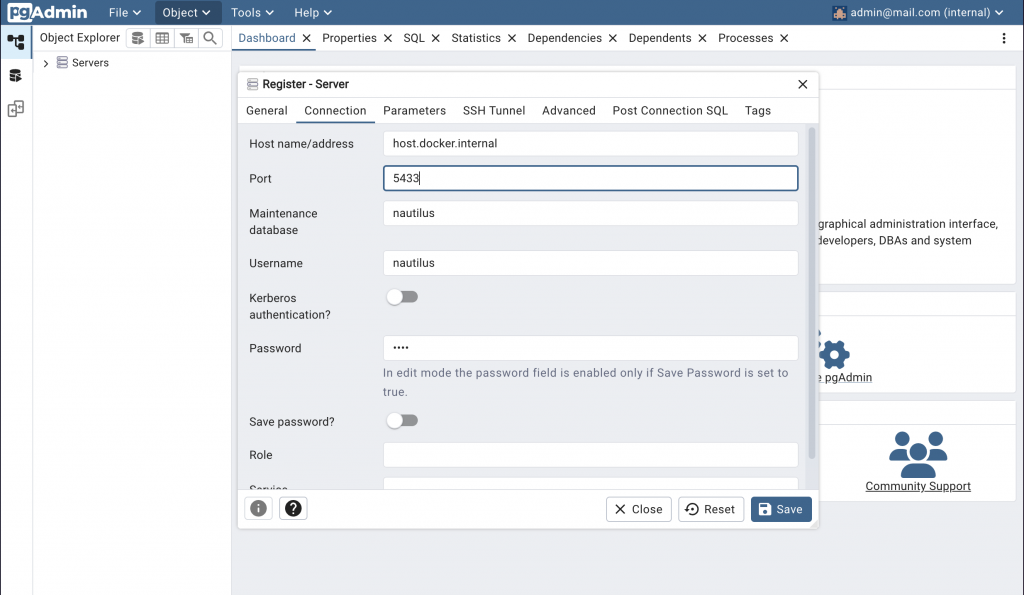Close the SQL tab
Image resolution: width=1024 pixels, height=595 pixels.
(436, 39)
